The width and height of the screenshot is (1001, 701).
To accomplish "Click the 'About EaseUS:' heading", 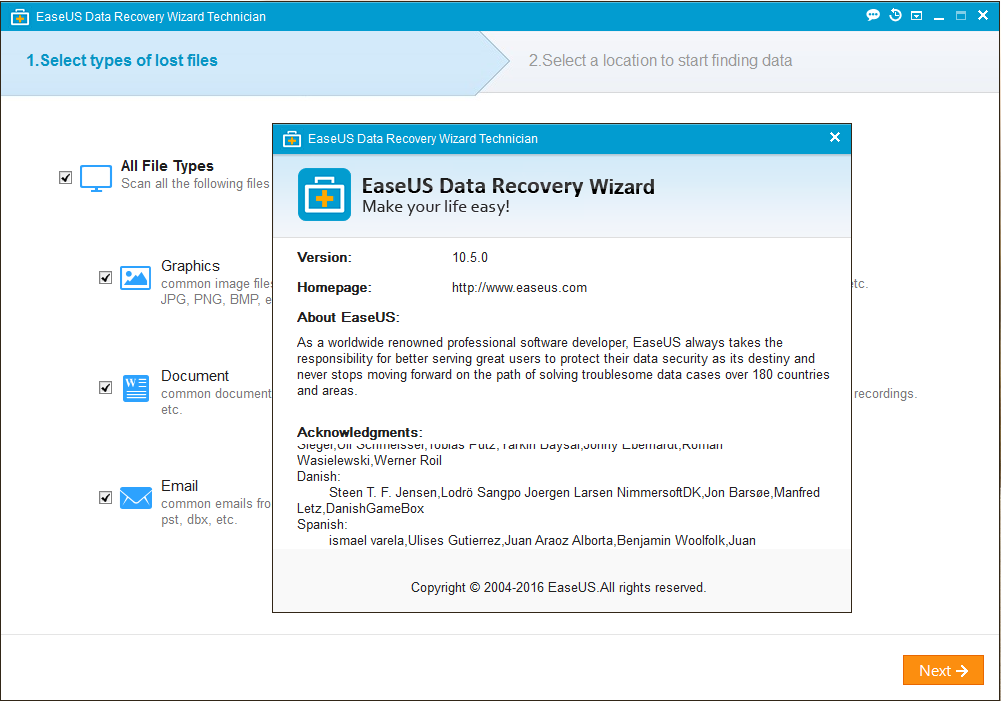I will point(348,317).
